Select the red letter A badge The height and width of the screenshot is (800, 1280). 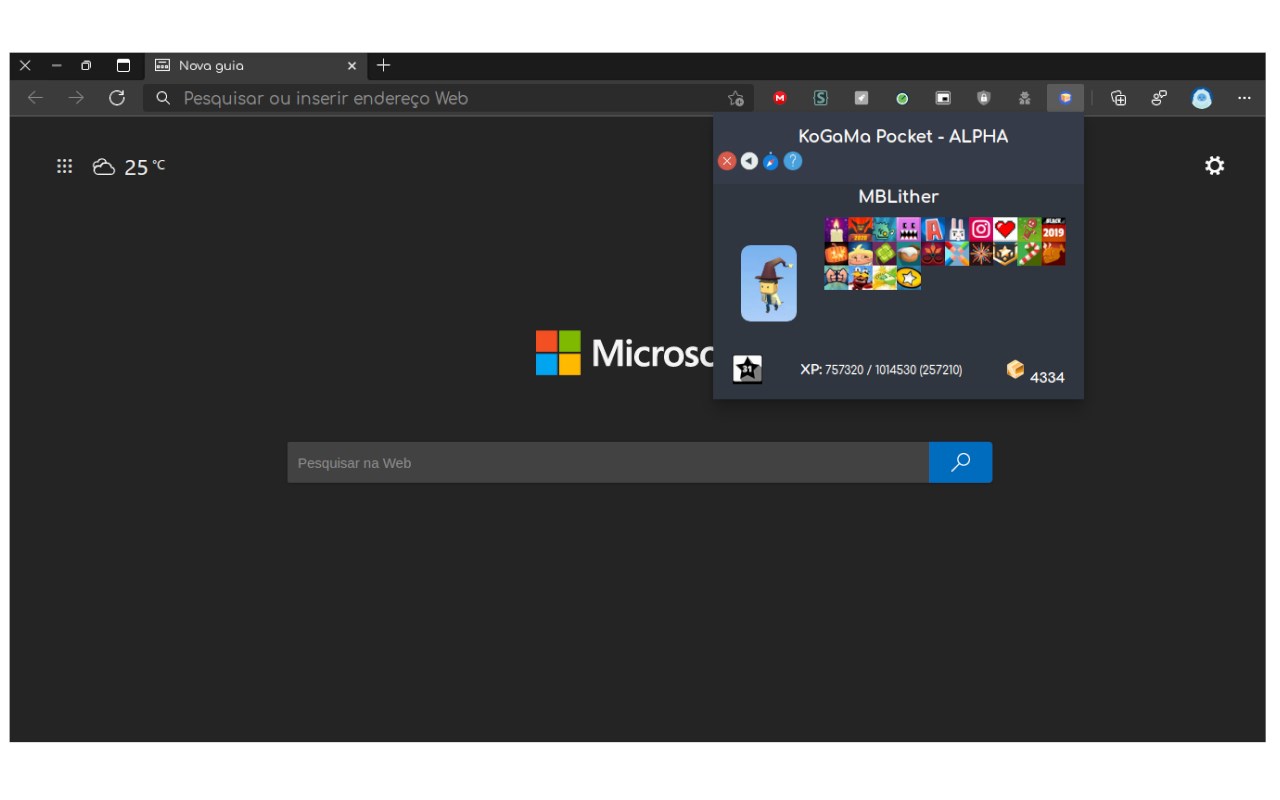click(x=933, y=229)
